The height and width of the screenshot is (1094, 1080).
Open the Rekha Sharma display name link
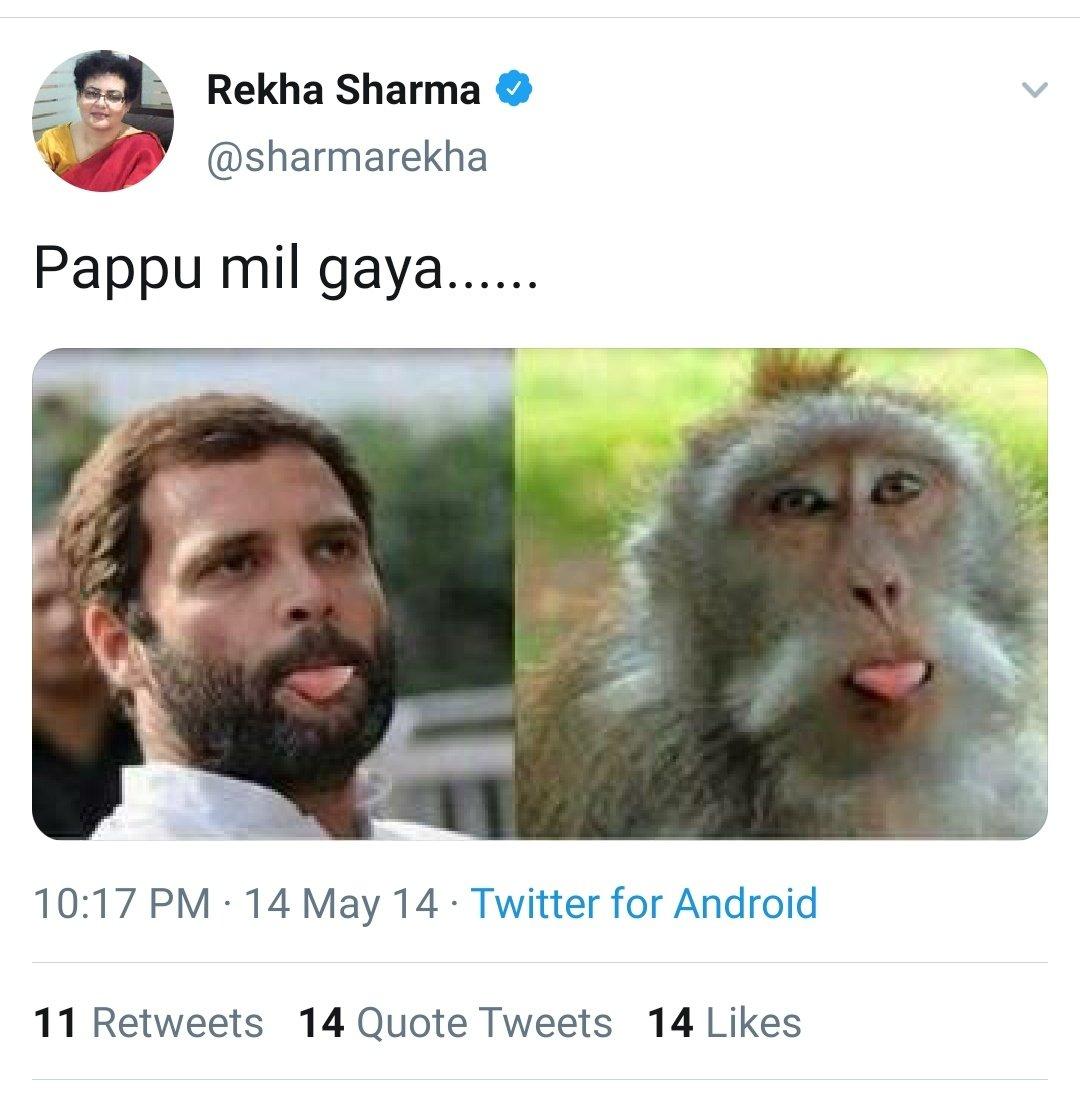point(344,90)
